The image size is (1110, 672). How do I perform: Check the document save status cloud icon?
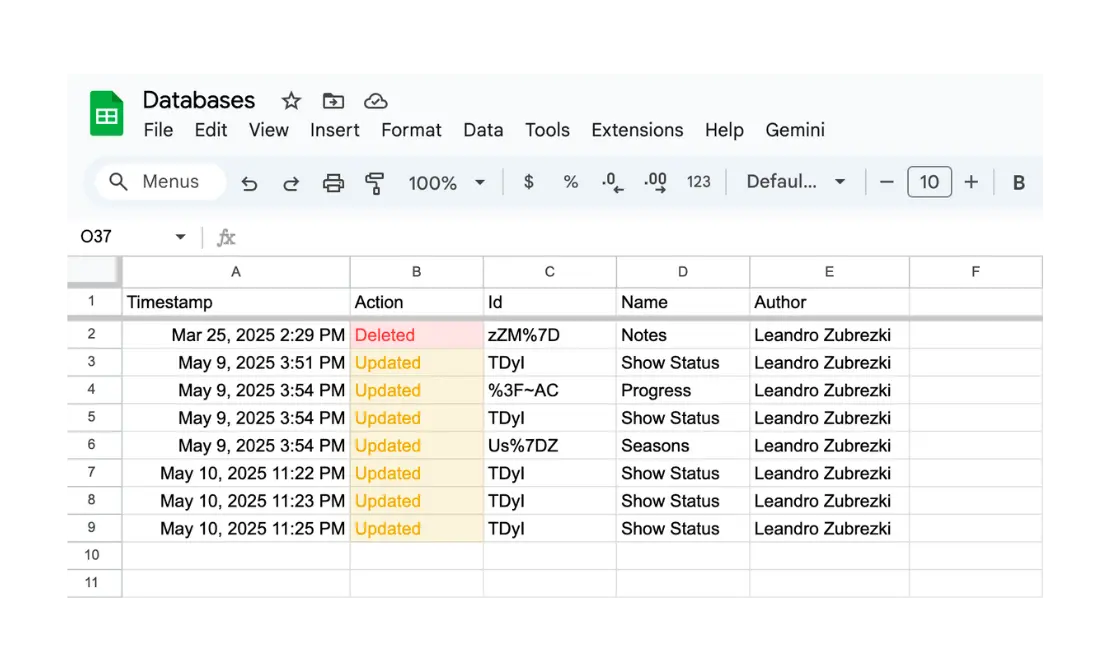[376, 100]
